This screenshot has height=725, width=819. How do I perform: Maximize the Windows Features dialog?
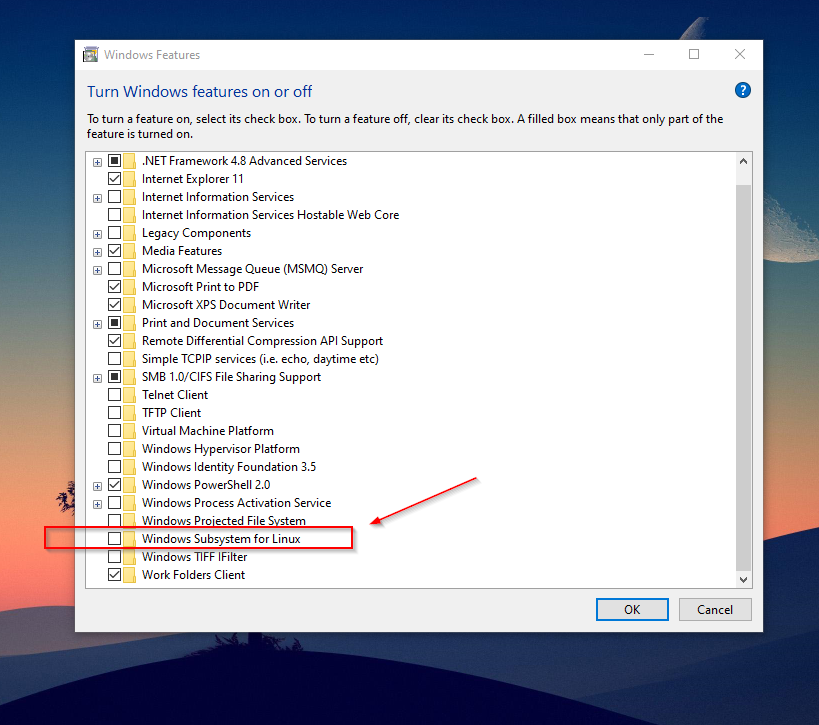tap(694, 54)
